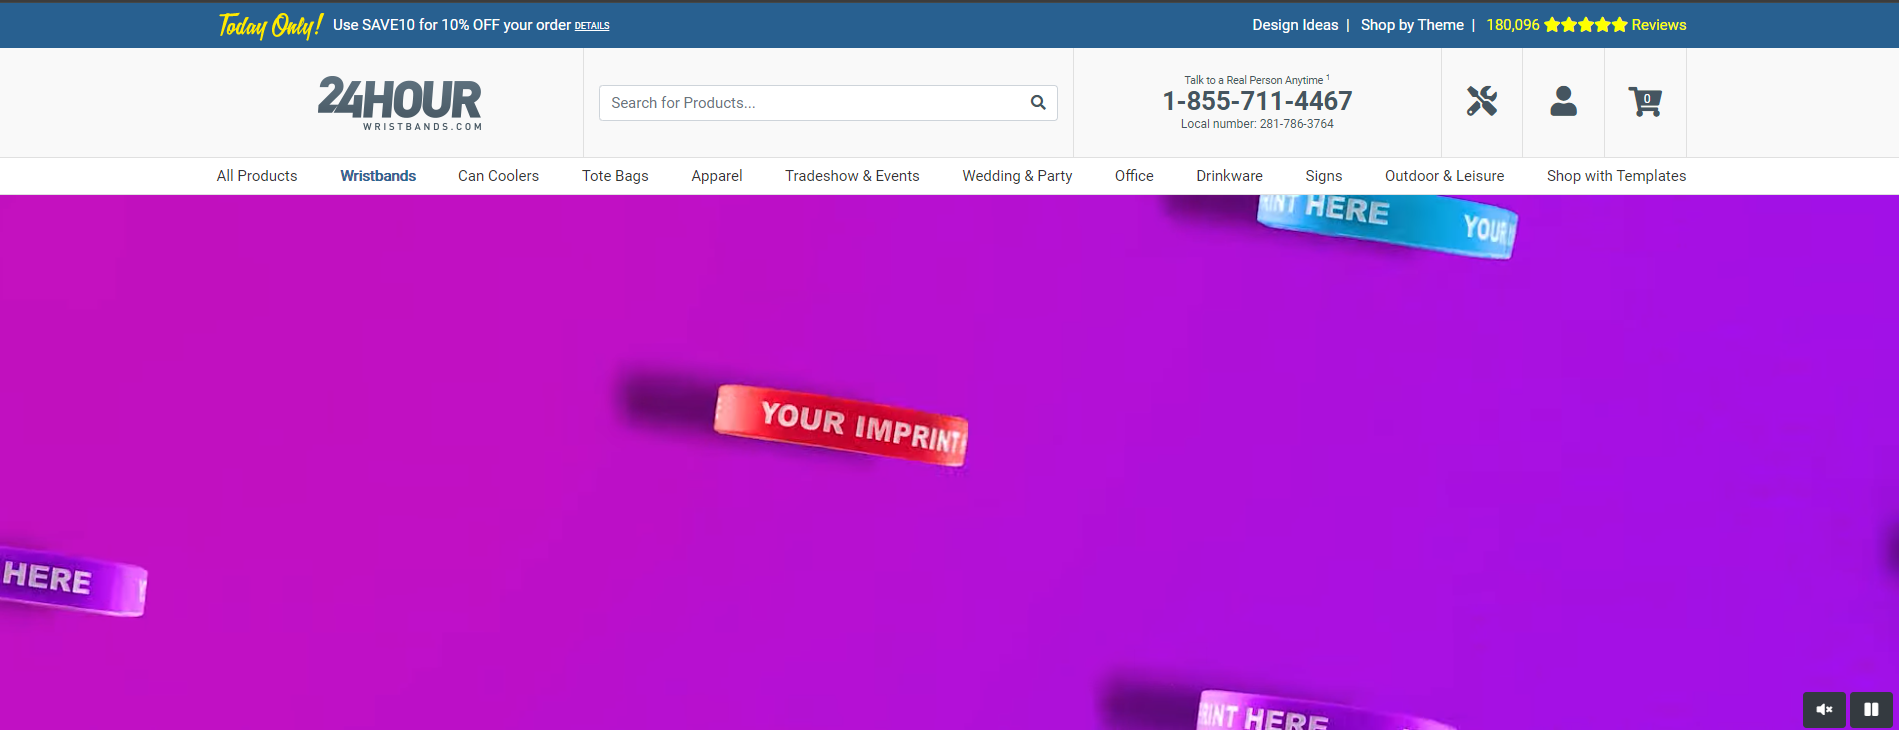View the shopping cart

[x=1645, y=101]
